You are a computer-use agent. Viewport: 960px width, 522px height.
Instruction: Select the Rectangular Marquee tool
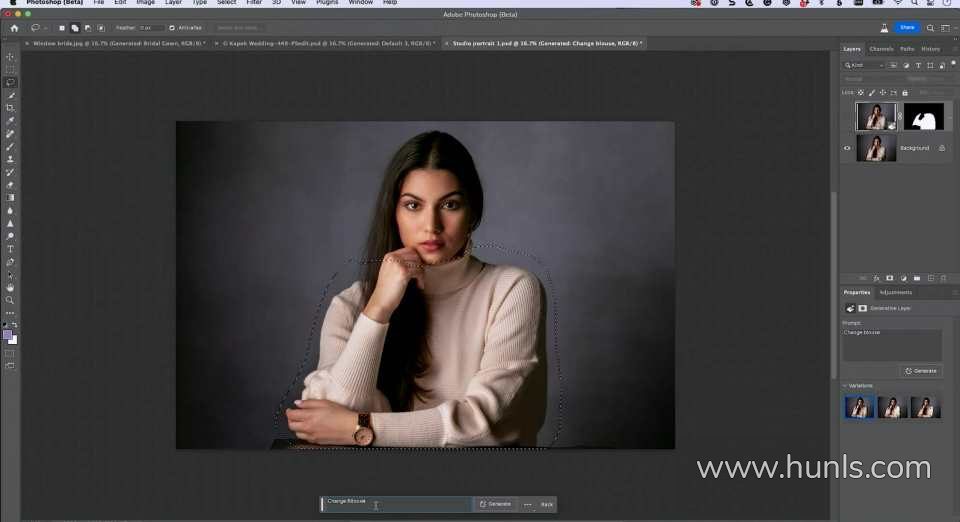pos(10,69)
